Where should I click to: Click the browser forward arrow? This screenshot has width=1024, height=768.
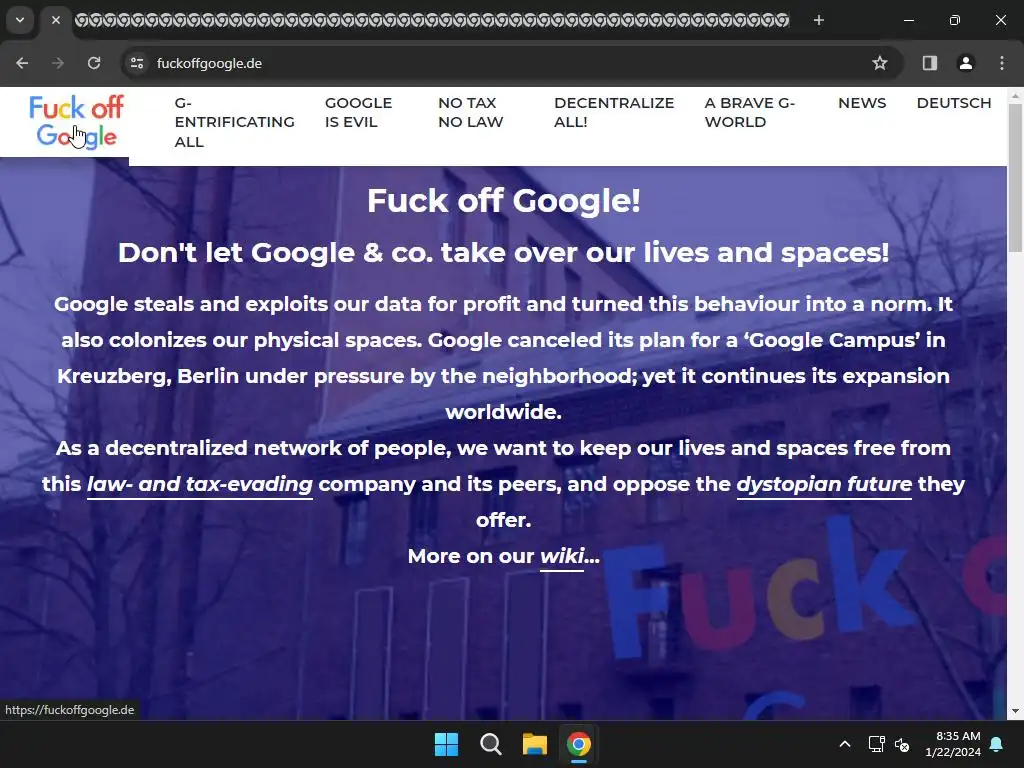click(58, 63)
